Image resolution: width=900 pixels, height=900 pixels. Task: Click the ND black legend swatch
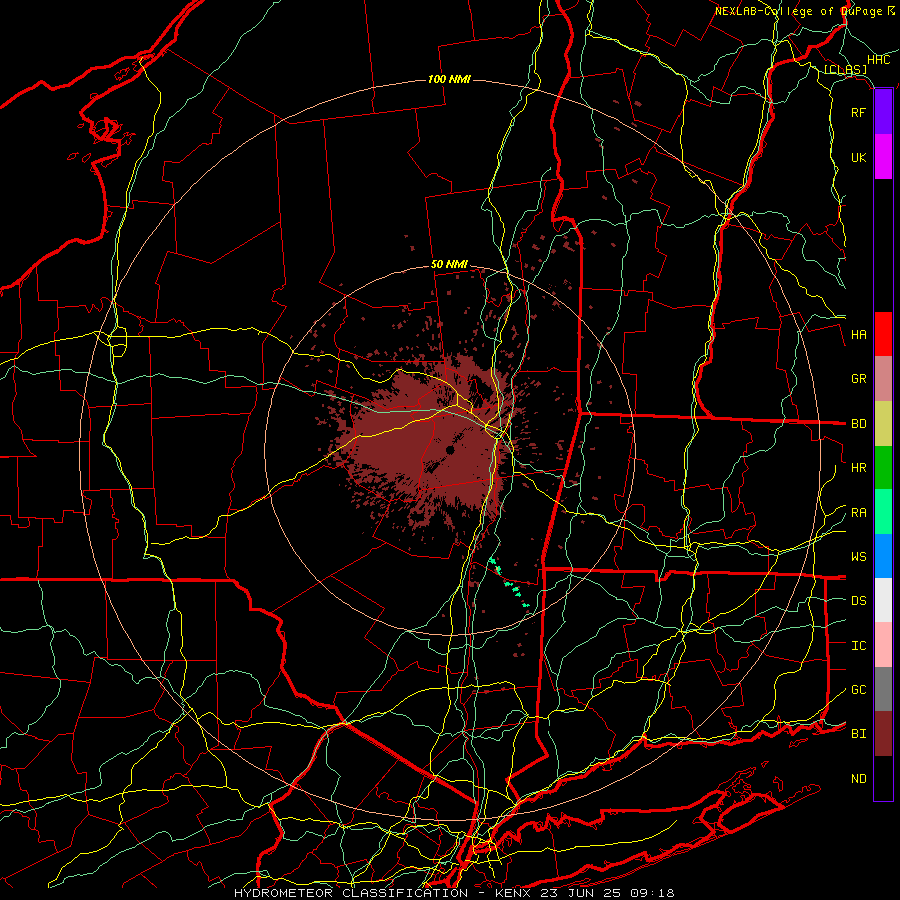point(883,778)
